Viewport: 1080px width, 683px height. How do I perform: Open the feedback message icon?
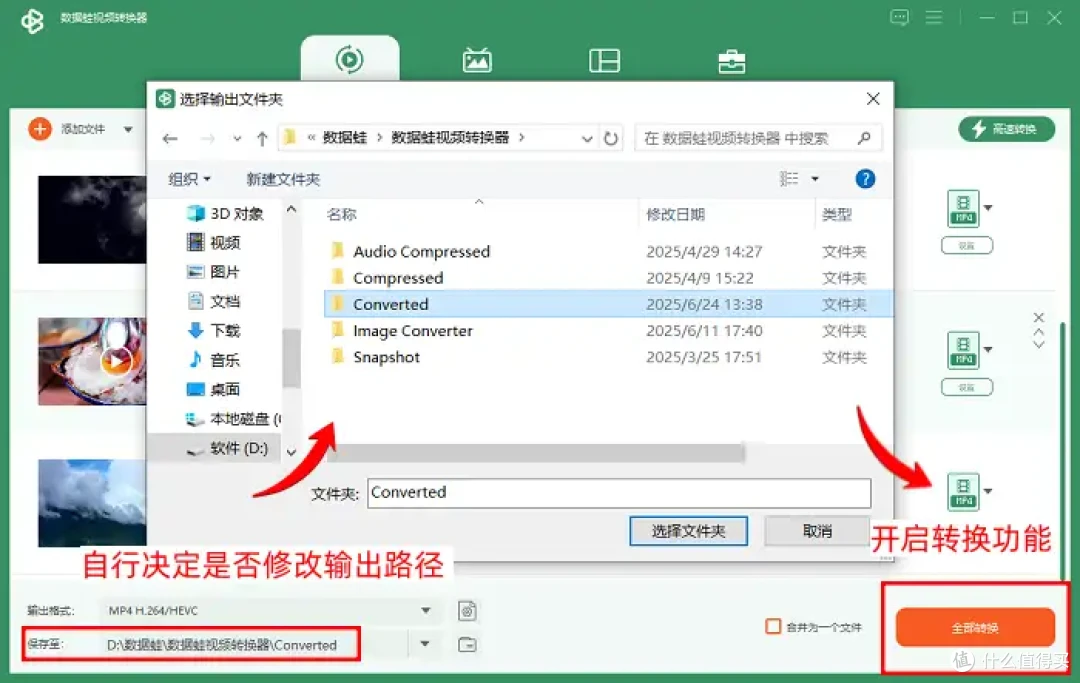899,17
